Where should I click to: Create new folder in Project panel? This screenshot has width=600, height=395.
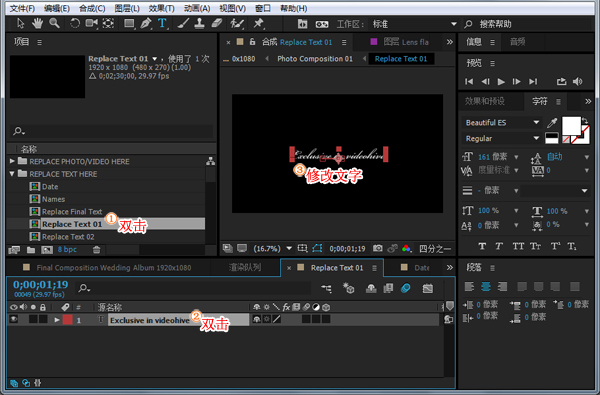pos(31,250)
